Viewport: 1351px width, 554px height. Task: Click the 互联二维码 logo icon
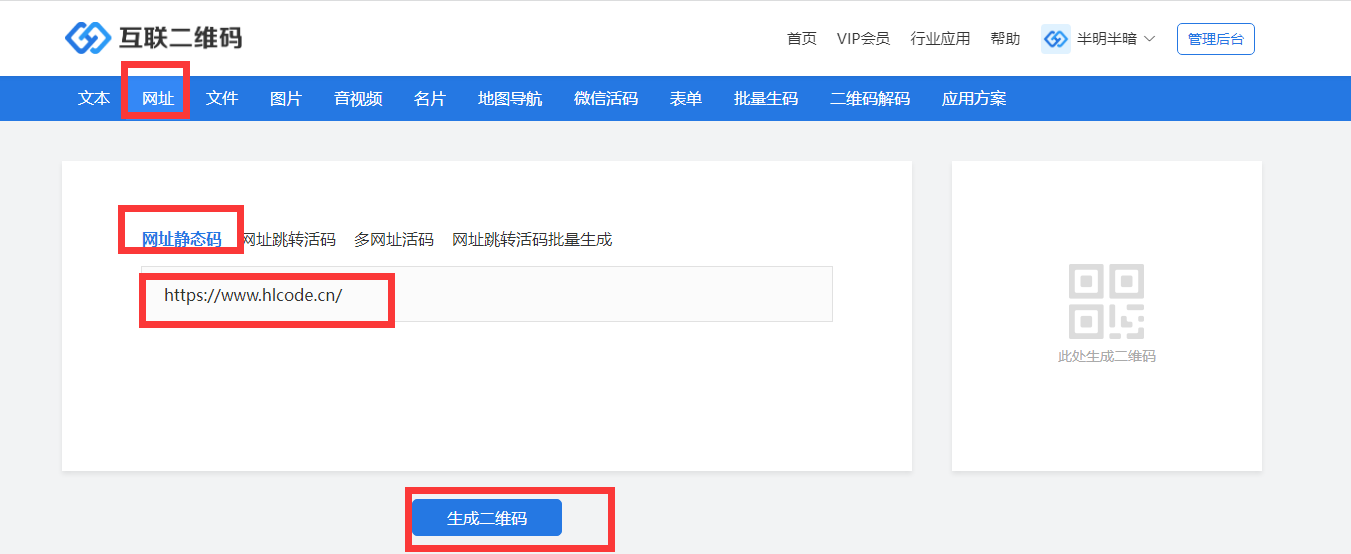click(x=87, y=38)
